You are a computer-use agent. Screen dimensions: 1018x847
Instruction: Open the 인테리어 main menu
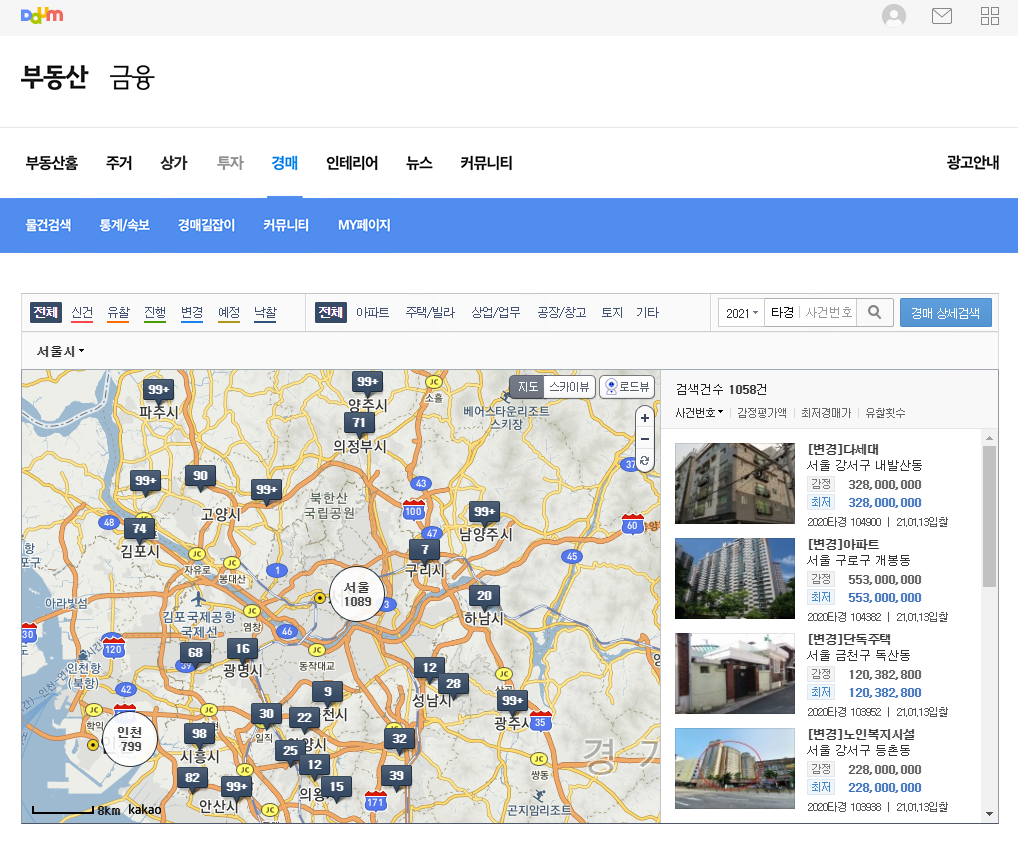click(352, 163)
